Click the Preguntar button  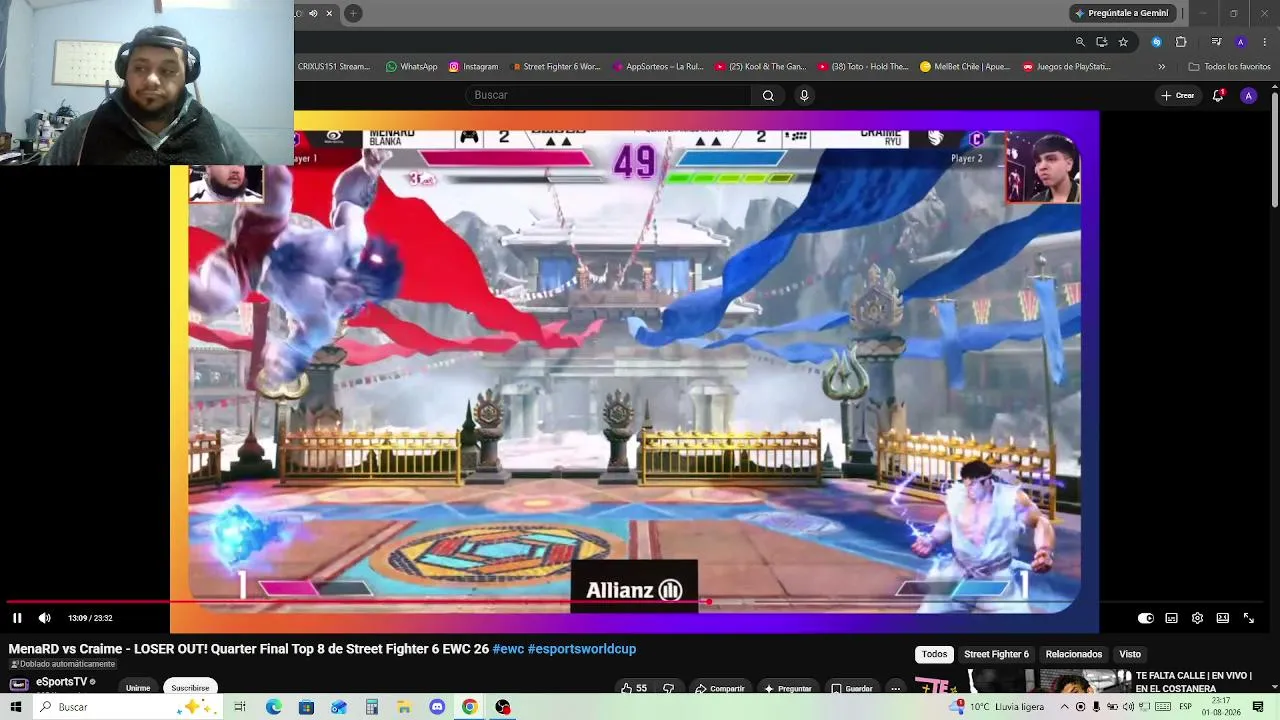pyautogui.click(x=788, y=688)
